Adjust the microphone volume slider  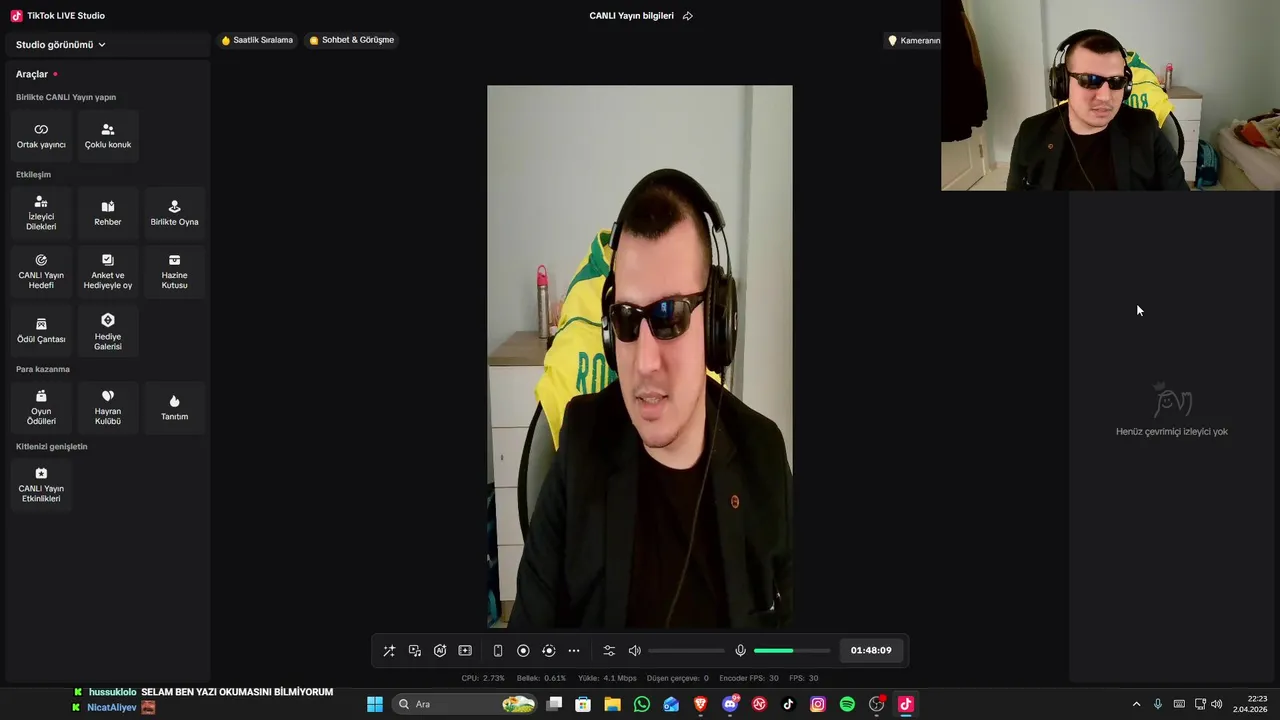[792, 651]
